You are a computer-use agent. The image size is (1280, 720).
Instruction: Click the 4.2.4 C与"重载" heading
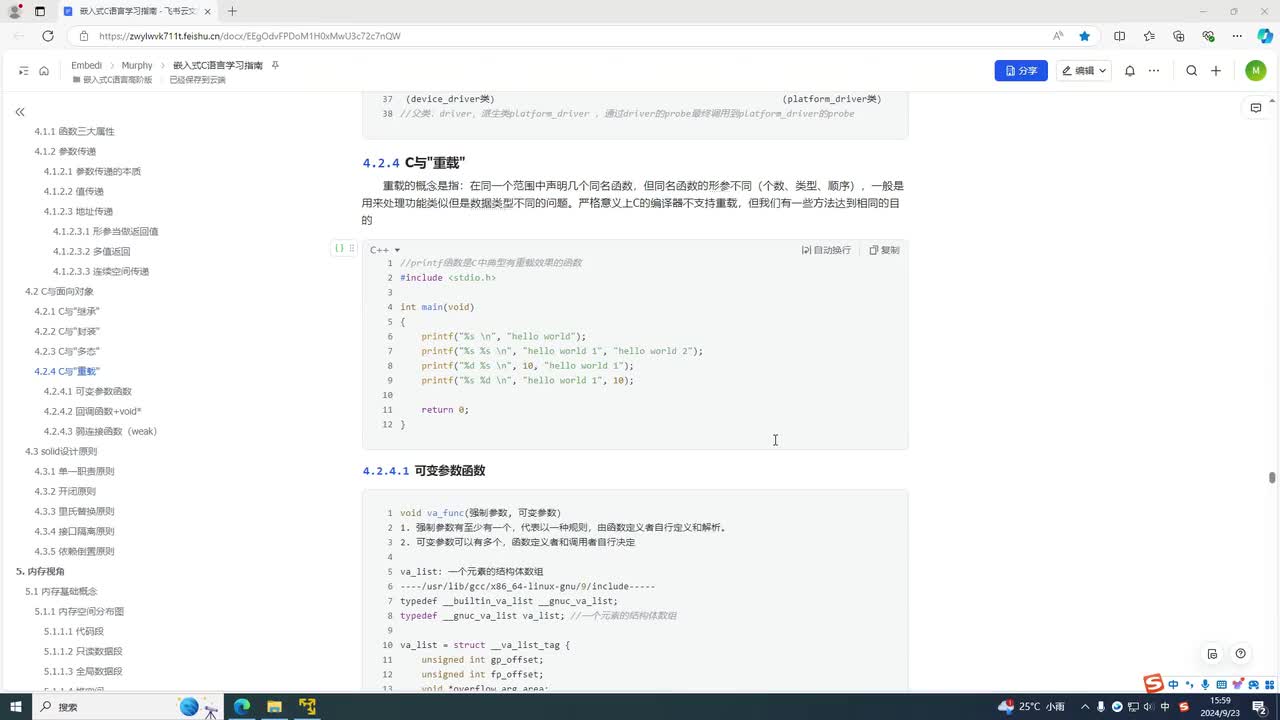coord(414,163)
